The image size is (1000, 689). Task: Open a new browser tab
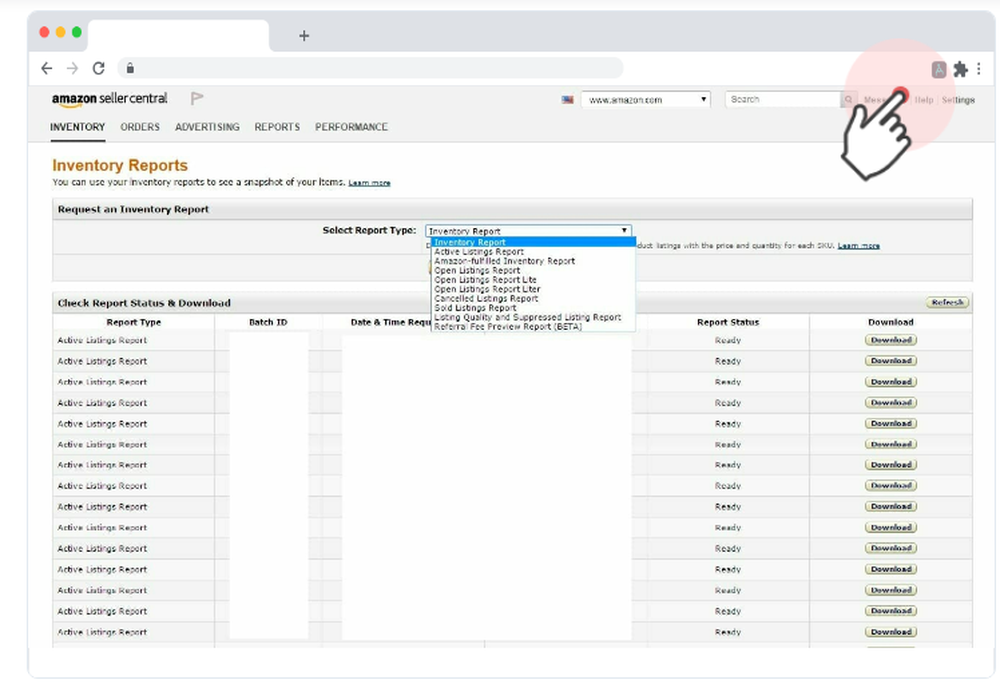304,36
